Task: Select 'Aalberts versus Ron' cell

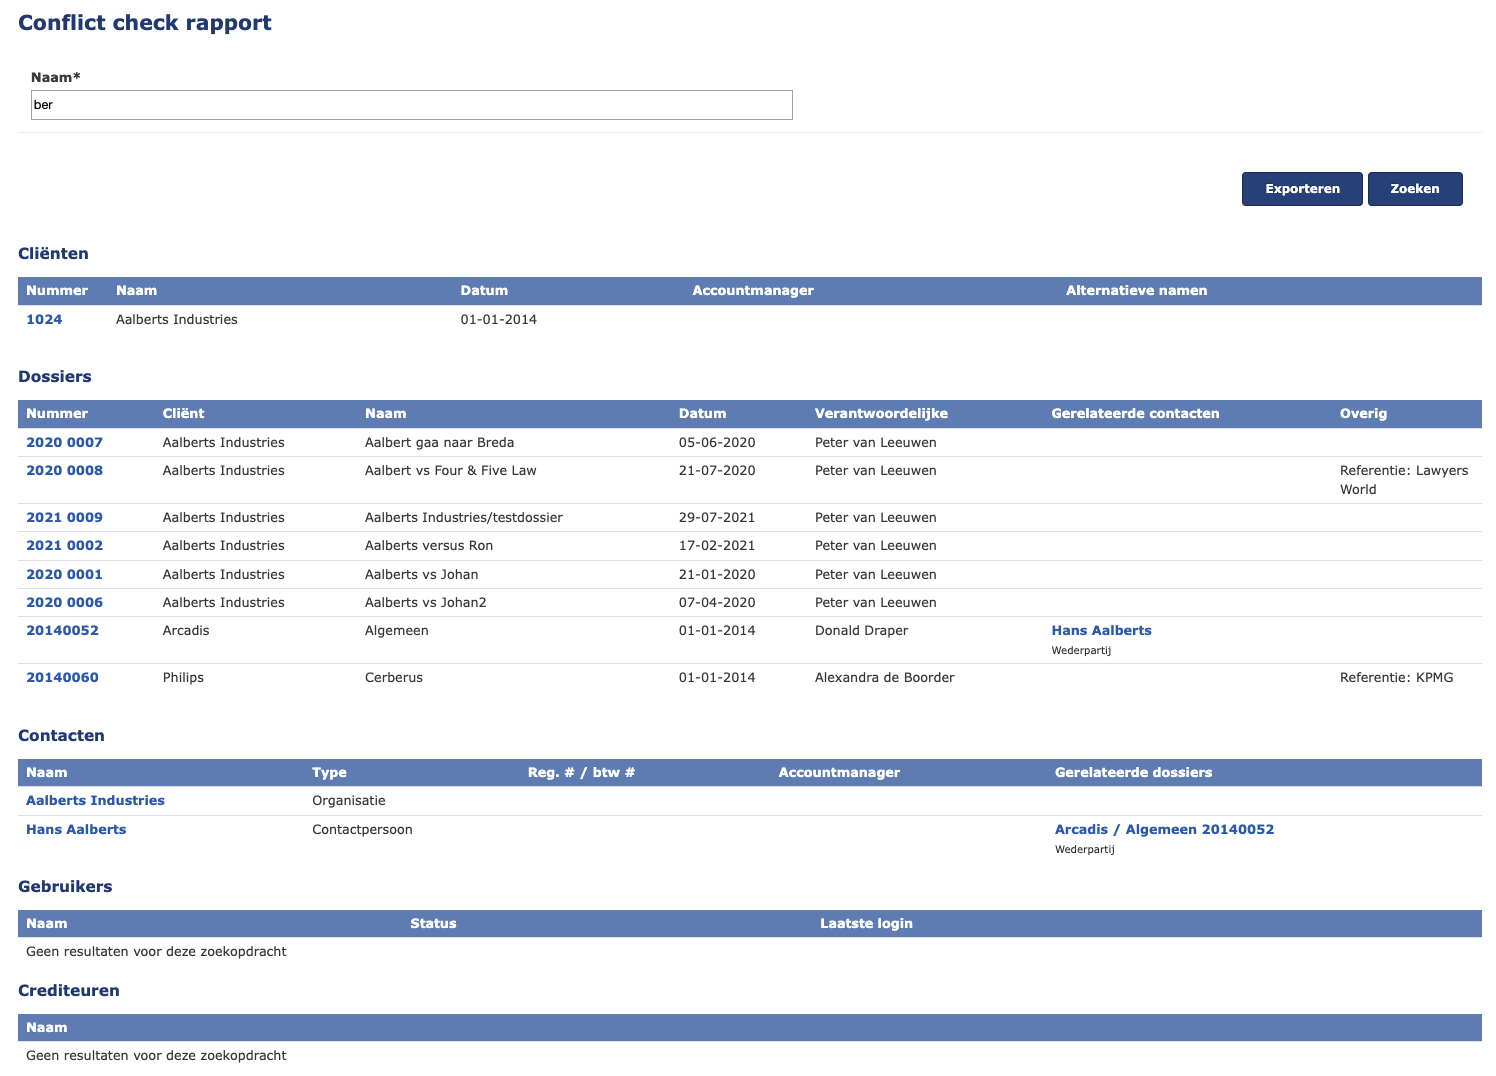Action: (x=428, y=546)
